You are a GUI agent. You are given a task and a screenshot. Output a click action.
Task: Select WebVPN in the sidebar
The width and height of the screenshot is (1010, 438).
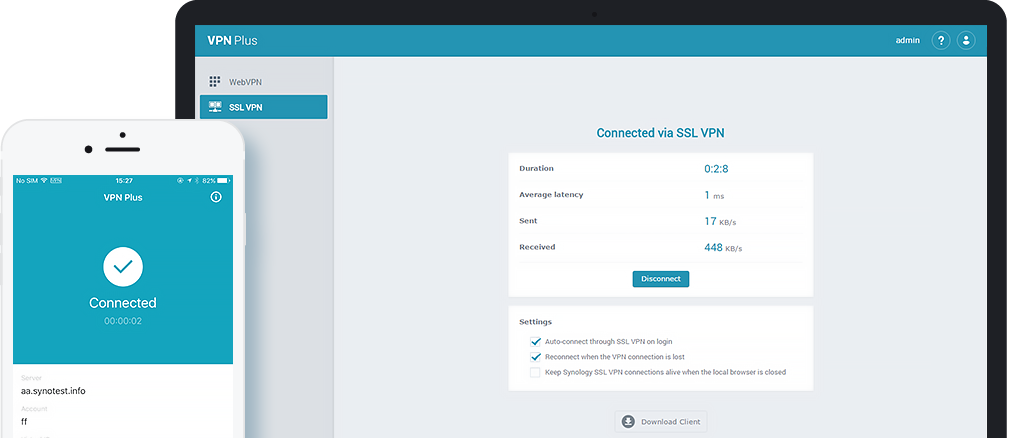coord(263,82)
